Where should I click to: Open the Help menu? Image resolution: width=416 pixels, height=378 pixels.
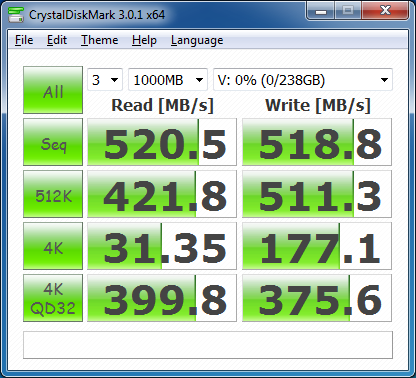(144, 40)
